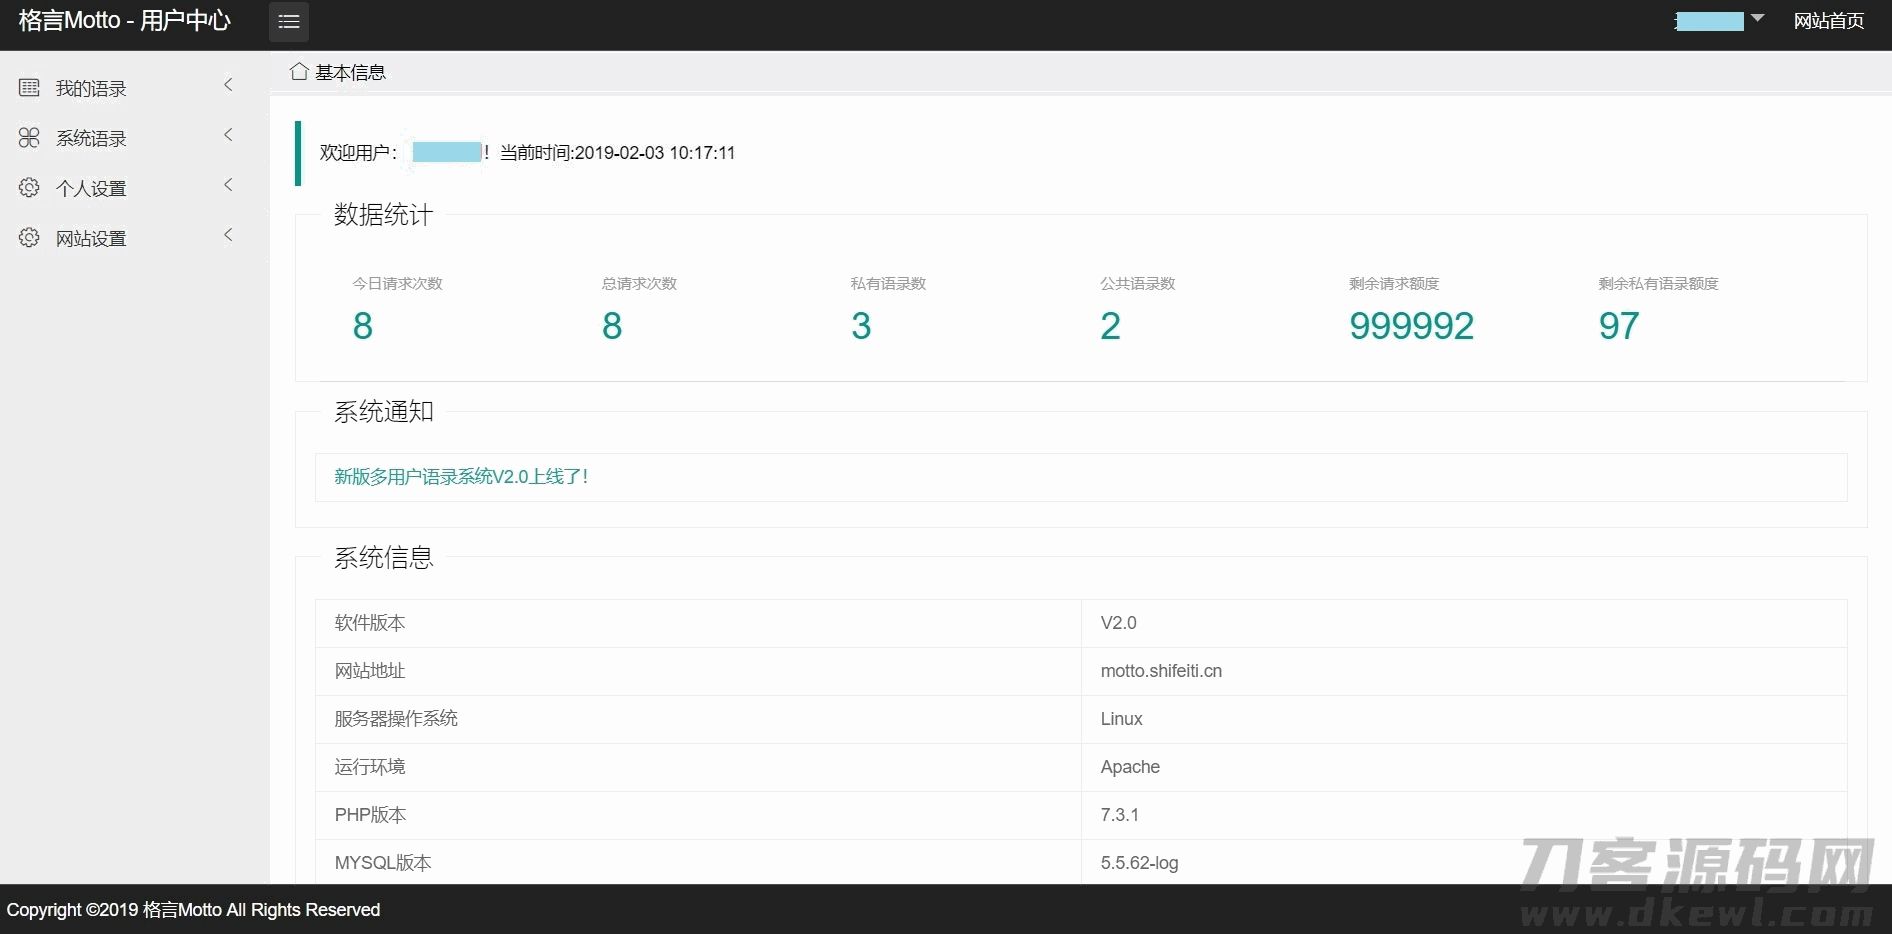The height and width of the screenshot is (934, 1892).
Task: Click the 网站设置 gear icon
Action: tap(29, 238)
